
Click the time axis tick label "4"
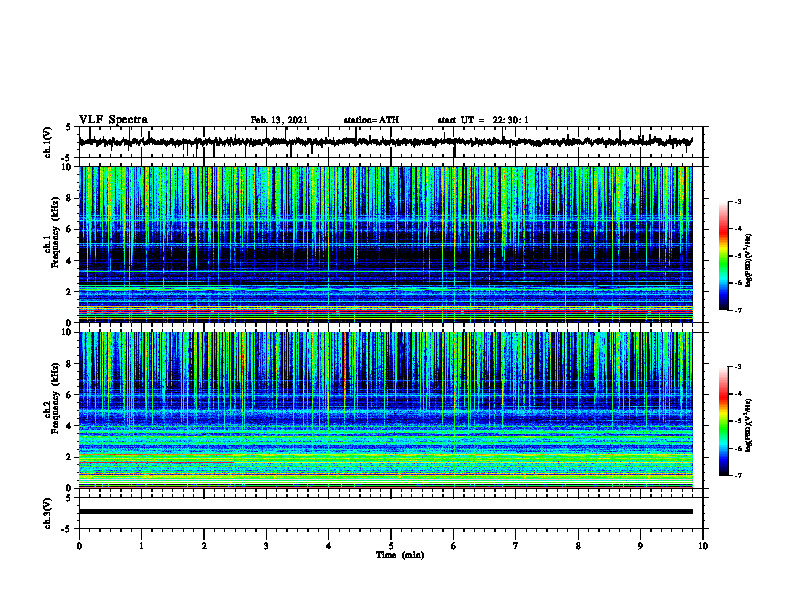(x=329, y=546)
